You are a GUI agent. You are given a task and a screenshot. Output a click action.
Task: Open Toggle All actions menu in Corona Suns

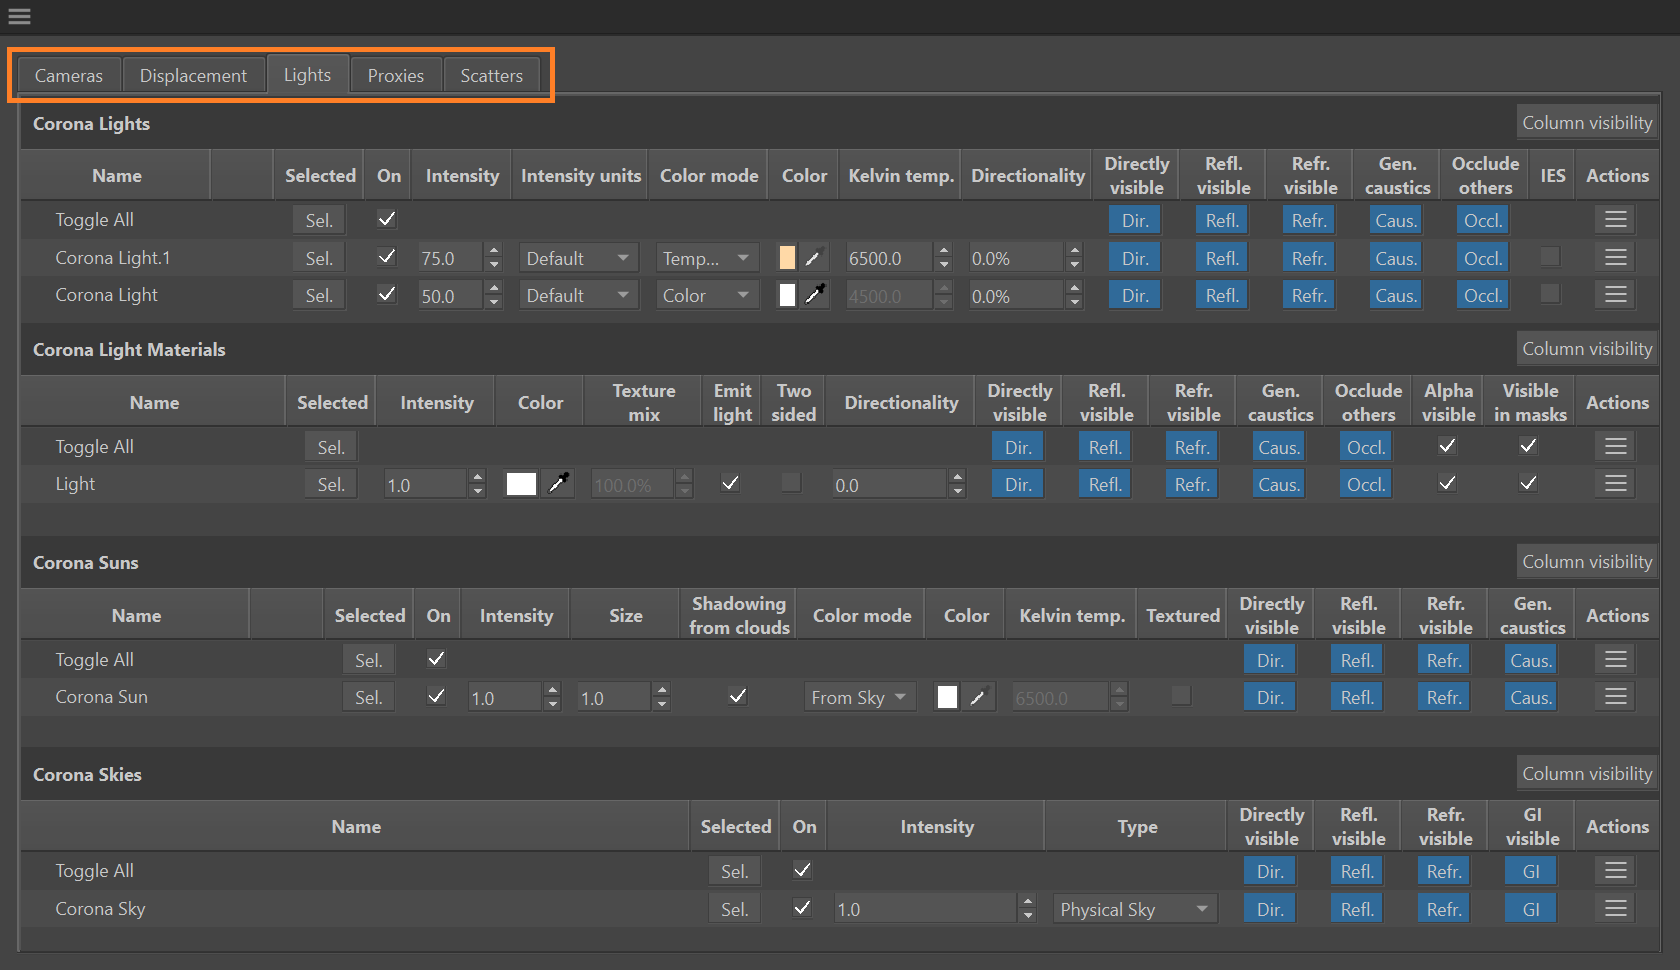(1616, 660)
